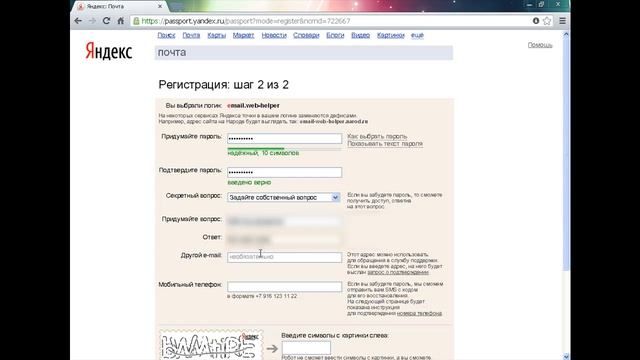Click the Яндекс logo
The height and width of the screenshot is (360, 640).
point(109,52)
